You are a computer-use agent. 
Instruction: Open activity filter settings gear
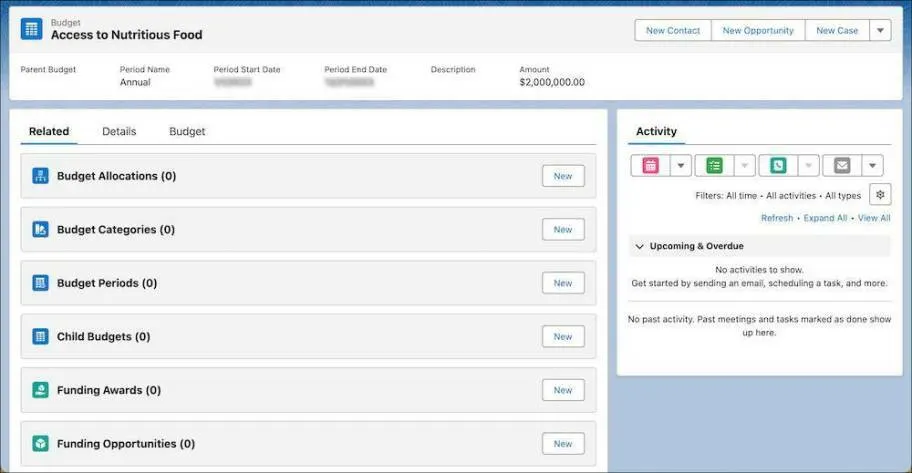click(x=880, y=195)
